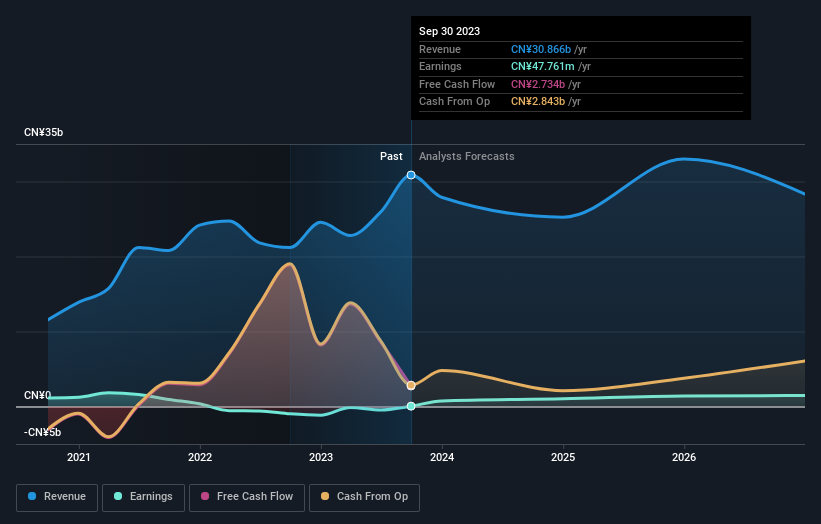821x524 pixels.
Task: Click the 2021 x-axis label
Action: pos(79,457)
